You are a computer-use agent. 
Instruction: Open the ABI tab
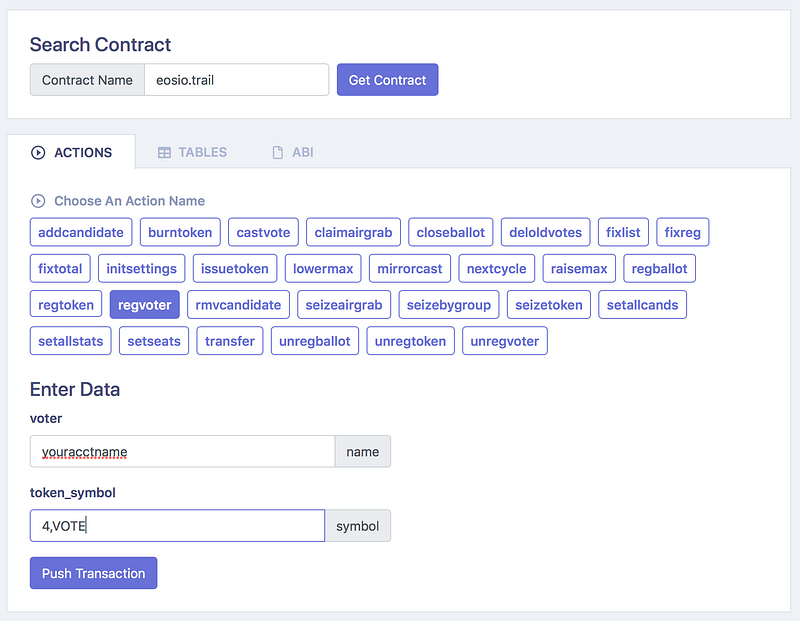click(x=293, y=153)
